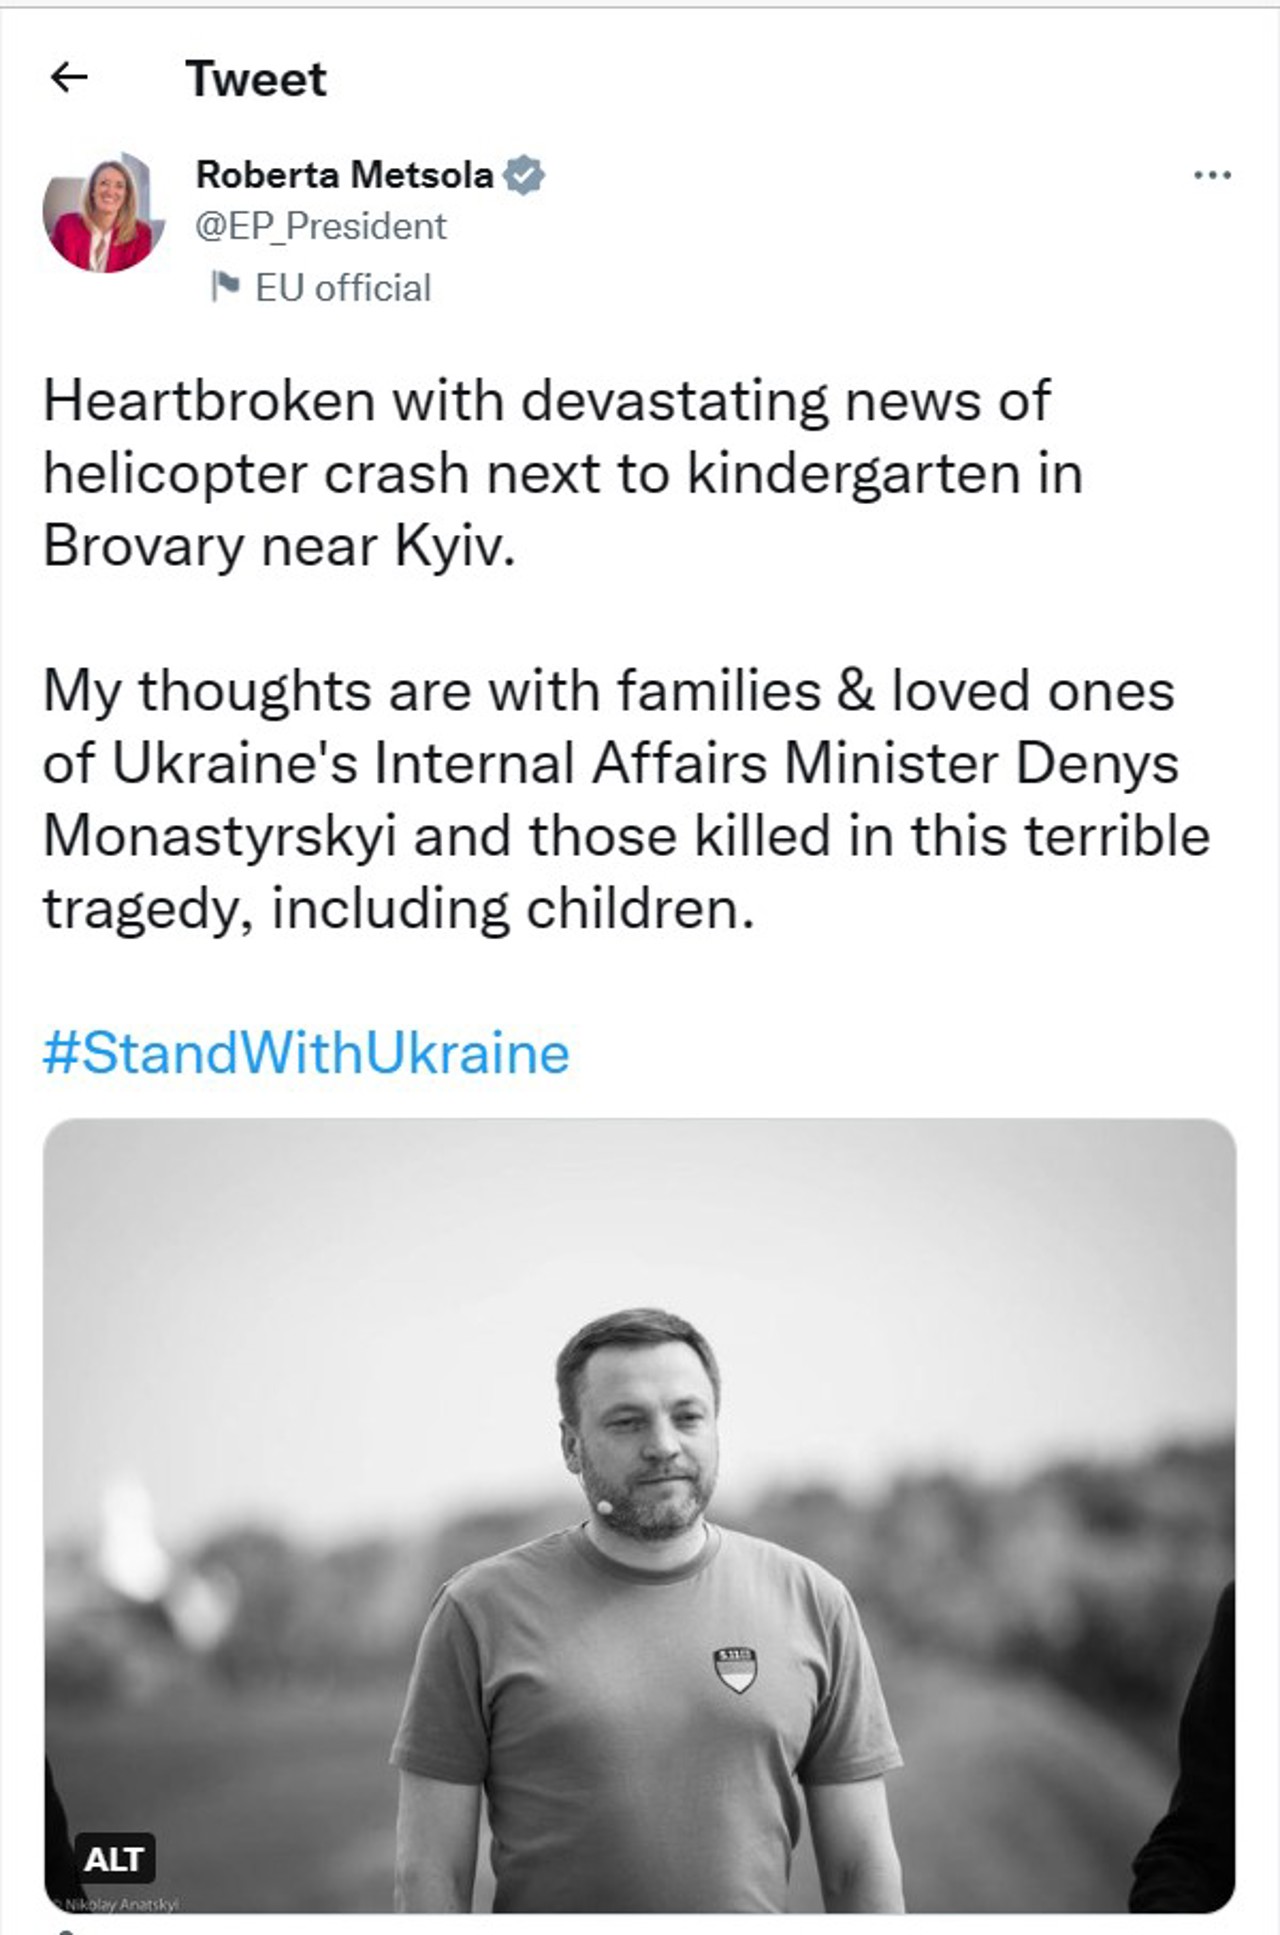Click the @EP_President handle
The image size is (1280, 1935).
[320, 227]
